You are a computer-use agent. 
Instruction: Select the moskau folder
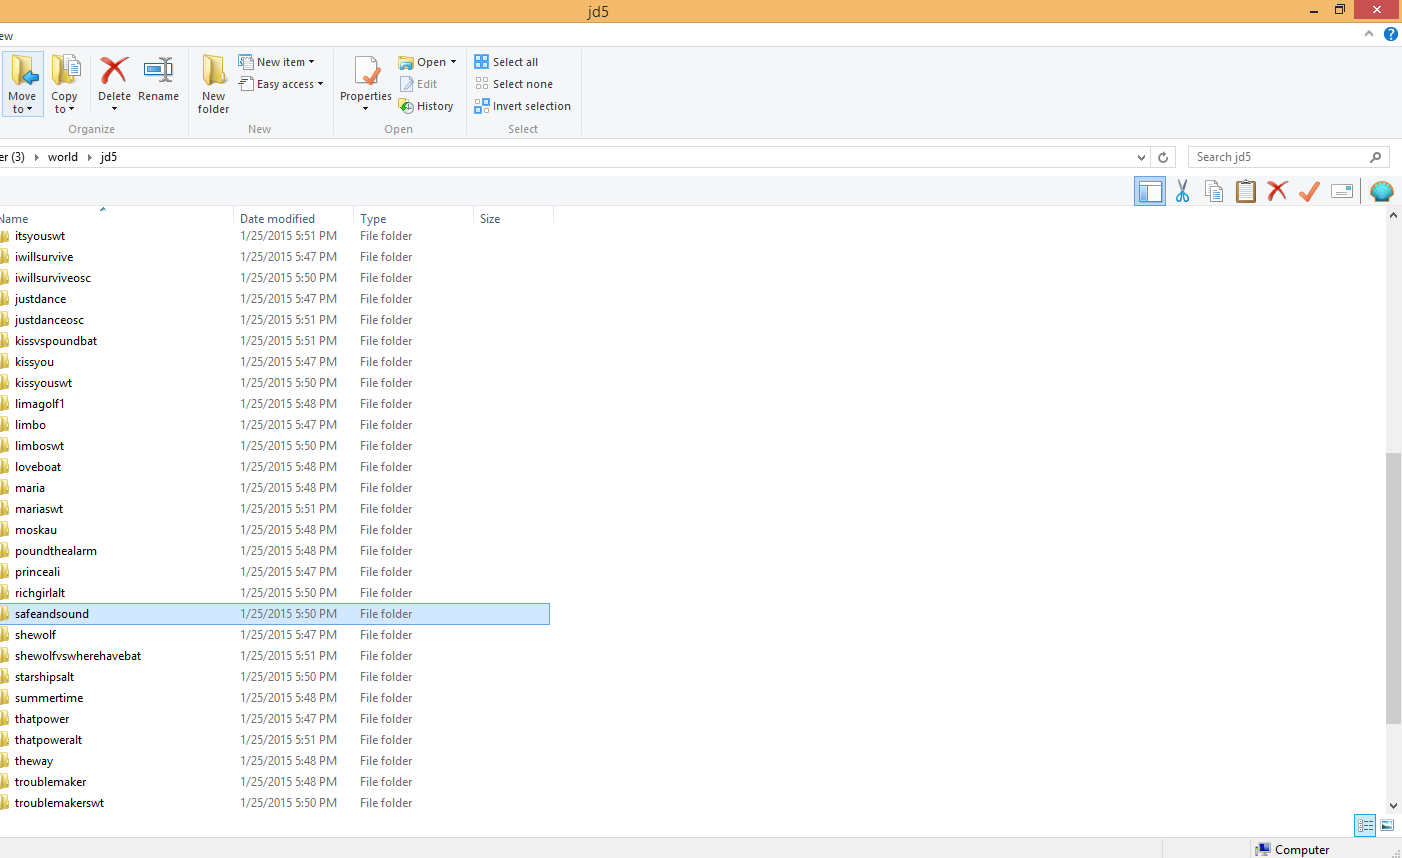[x=36, y=530]
